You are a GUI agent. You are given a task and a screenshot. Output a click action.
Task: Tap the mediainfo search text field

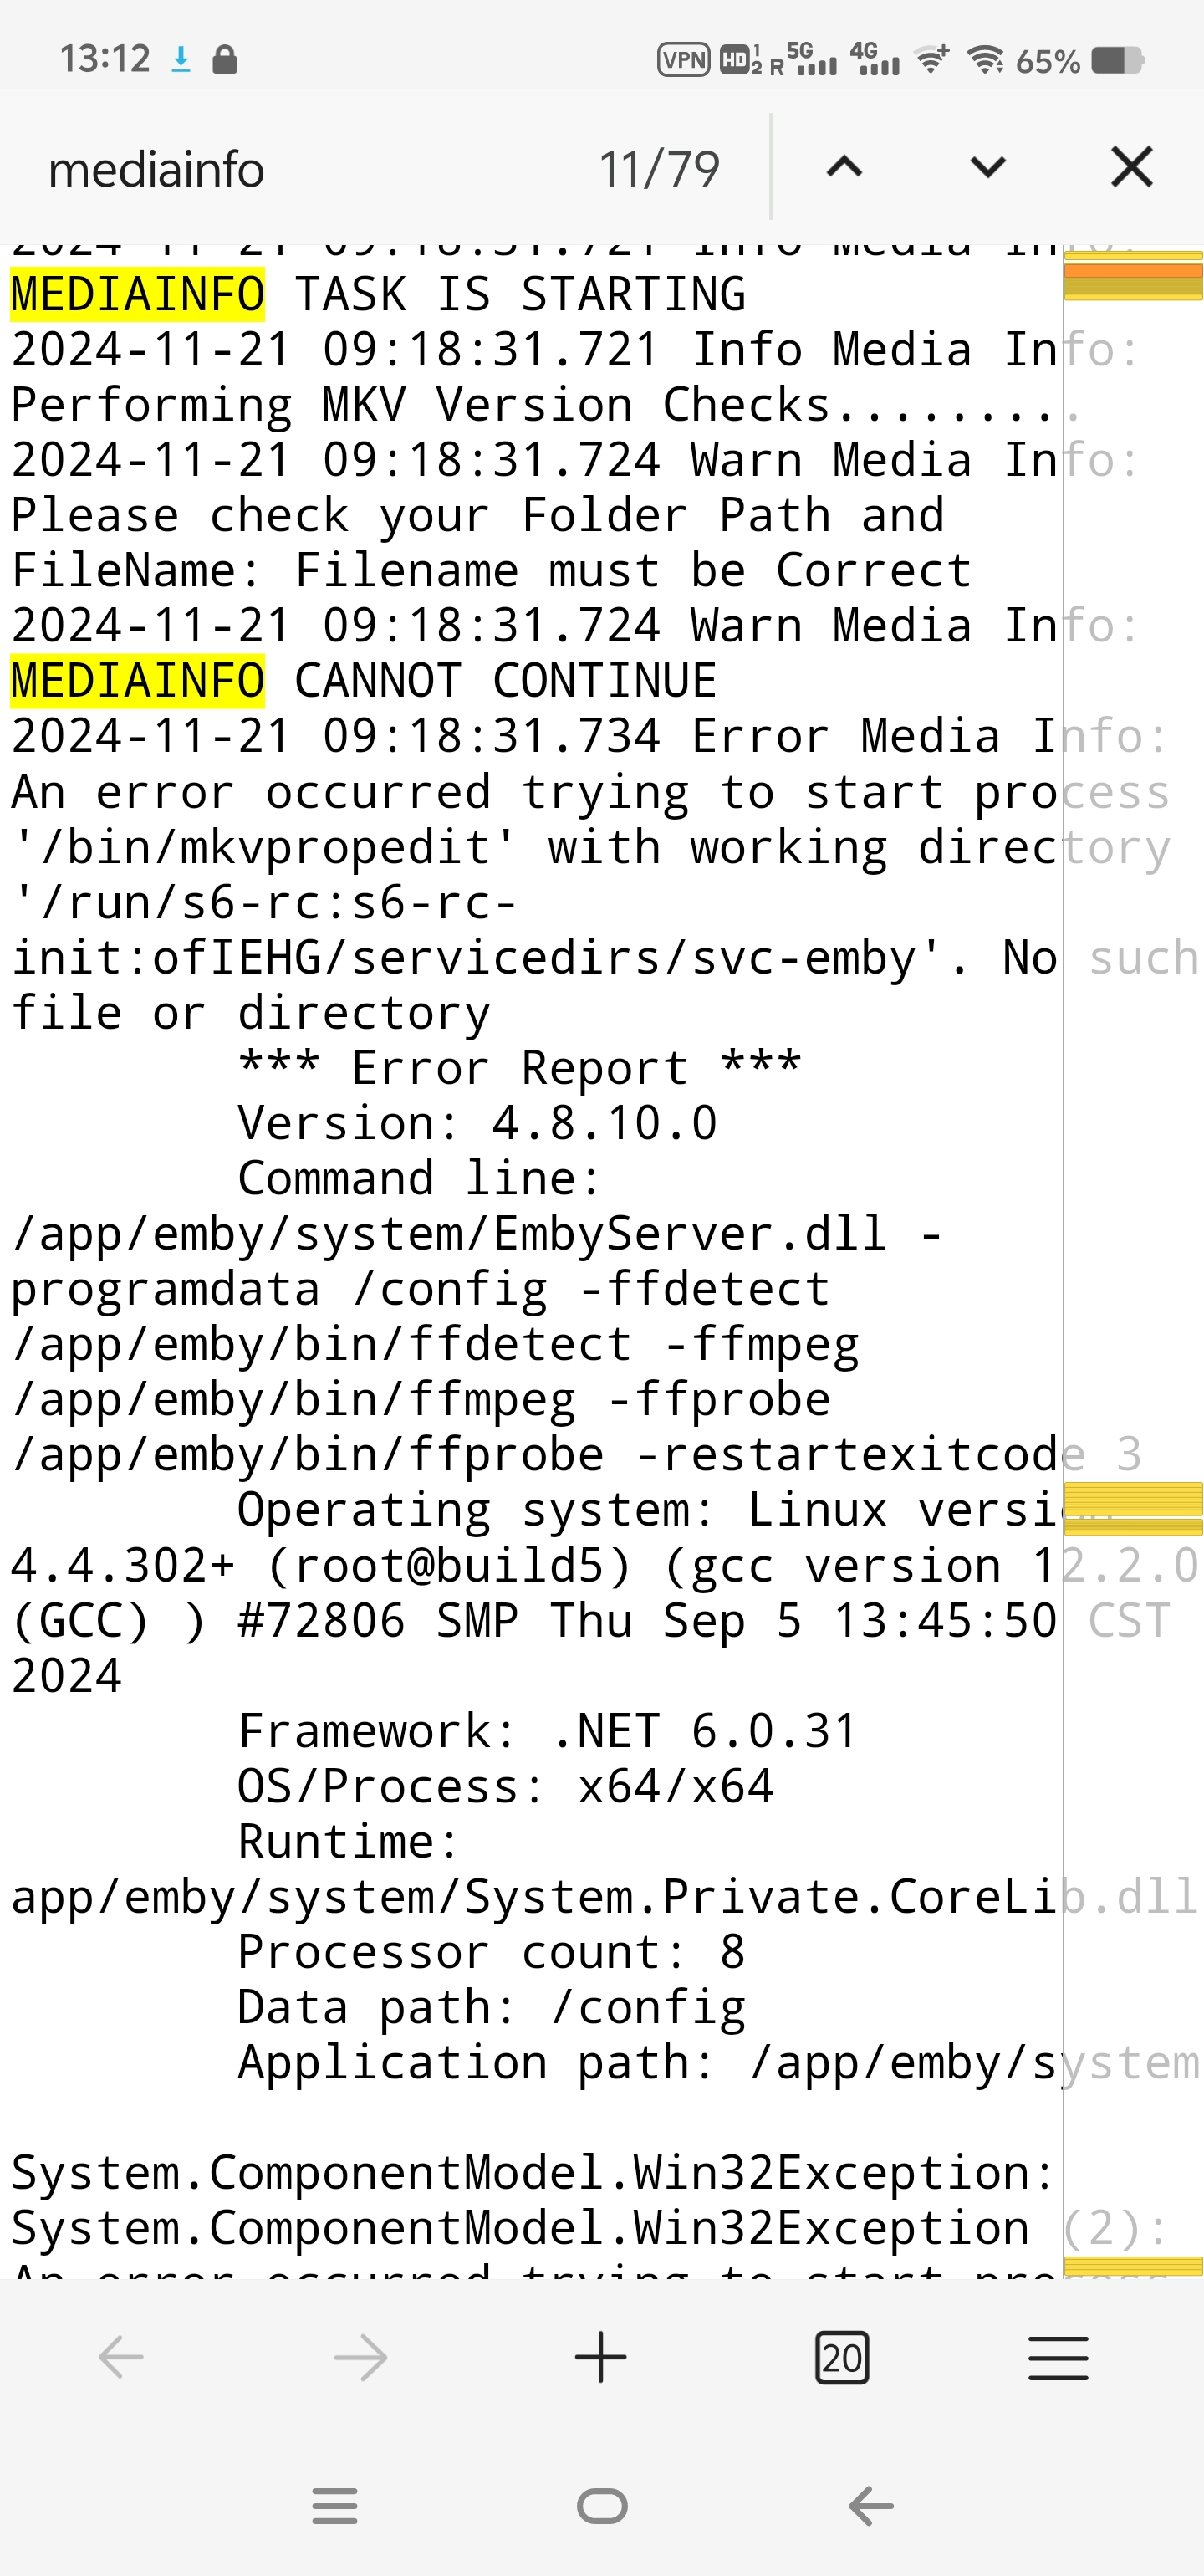(300, 169)
